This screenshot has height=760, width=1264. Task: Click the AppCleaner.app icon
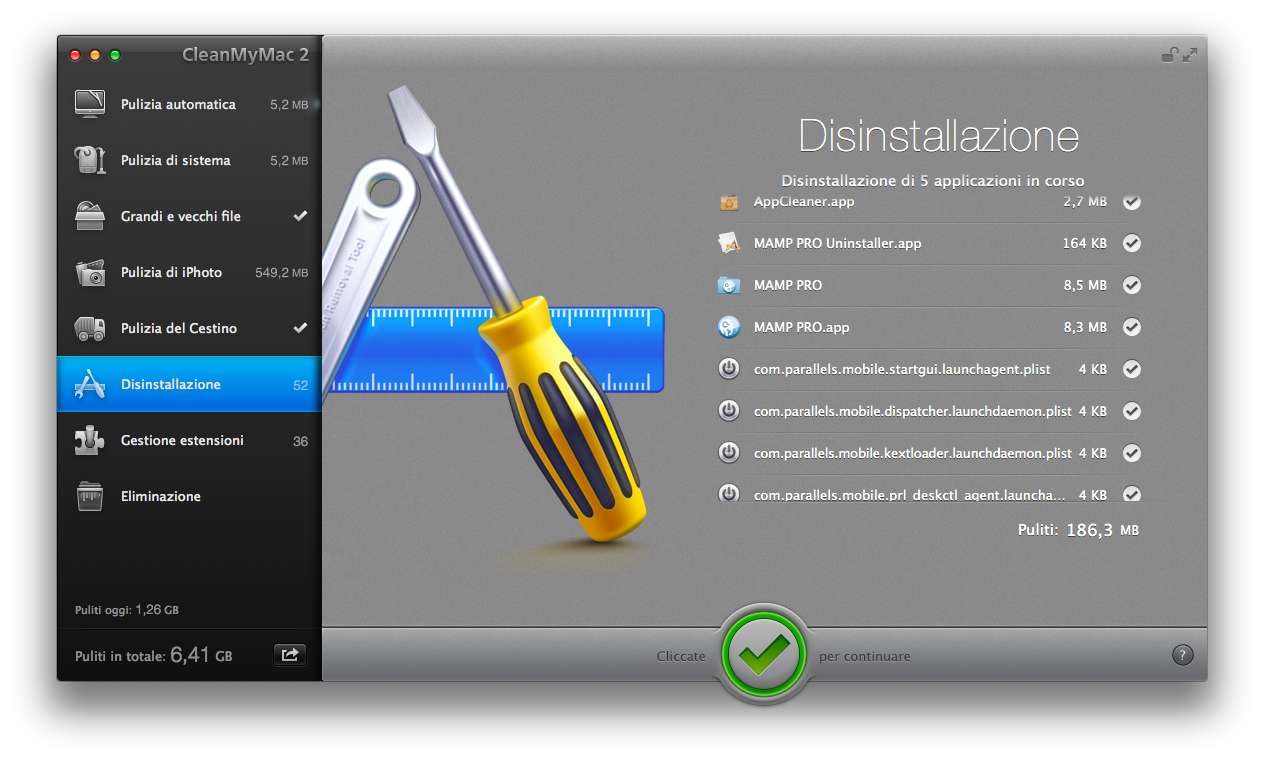click(729, 202)
